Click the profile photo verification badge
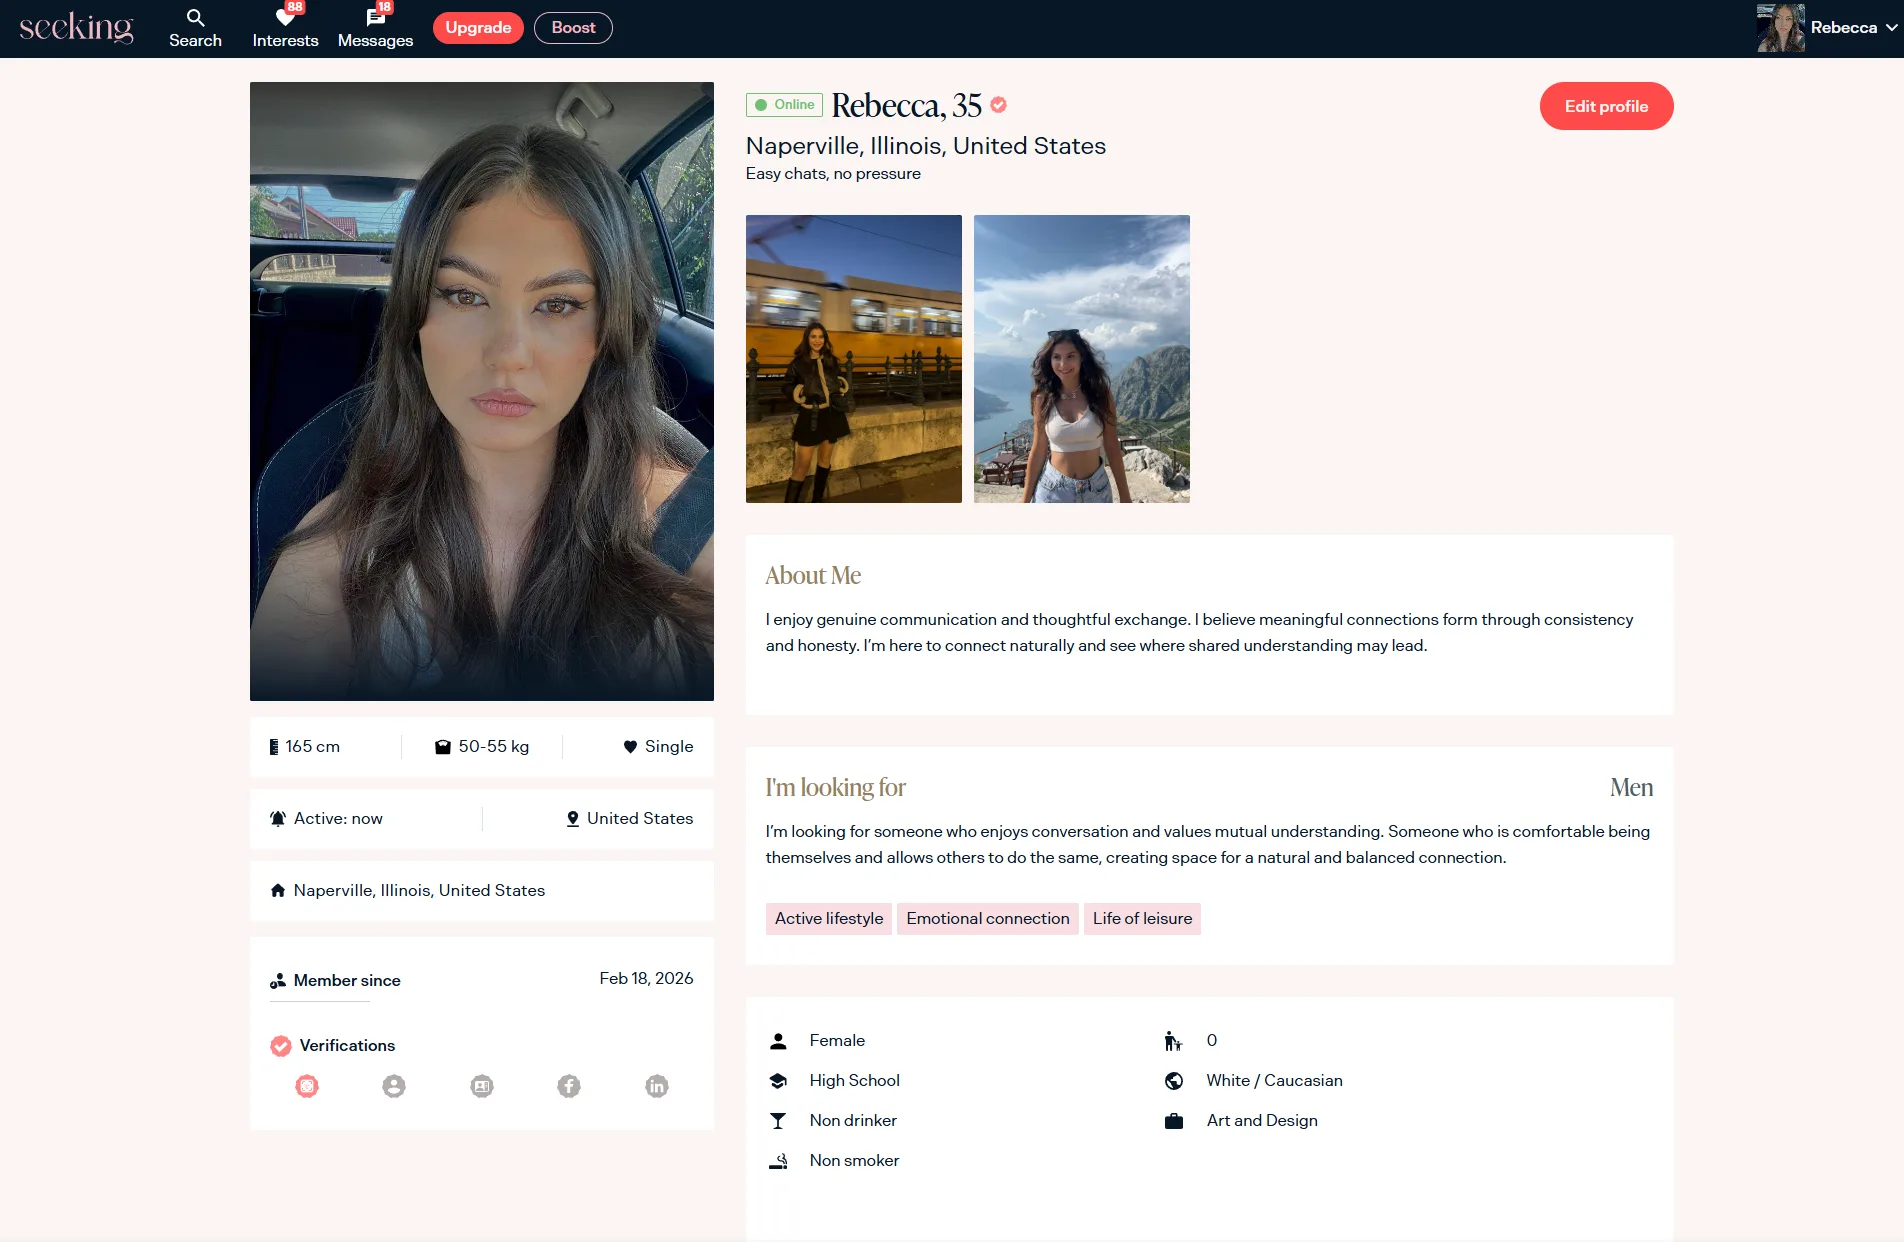Screen dimensions: 1904x1242 (x=394, y=1086)
